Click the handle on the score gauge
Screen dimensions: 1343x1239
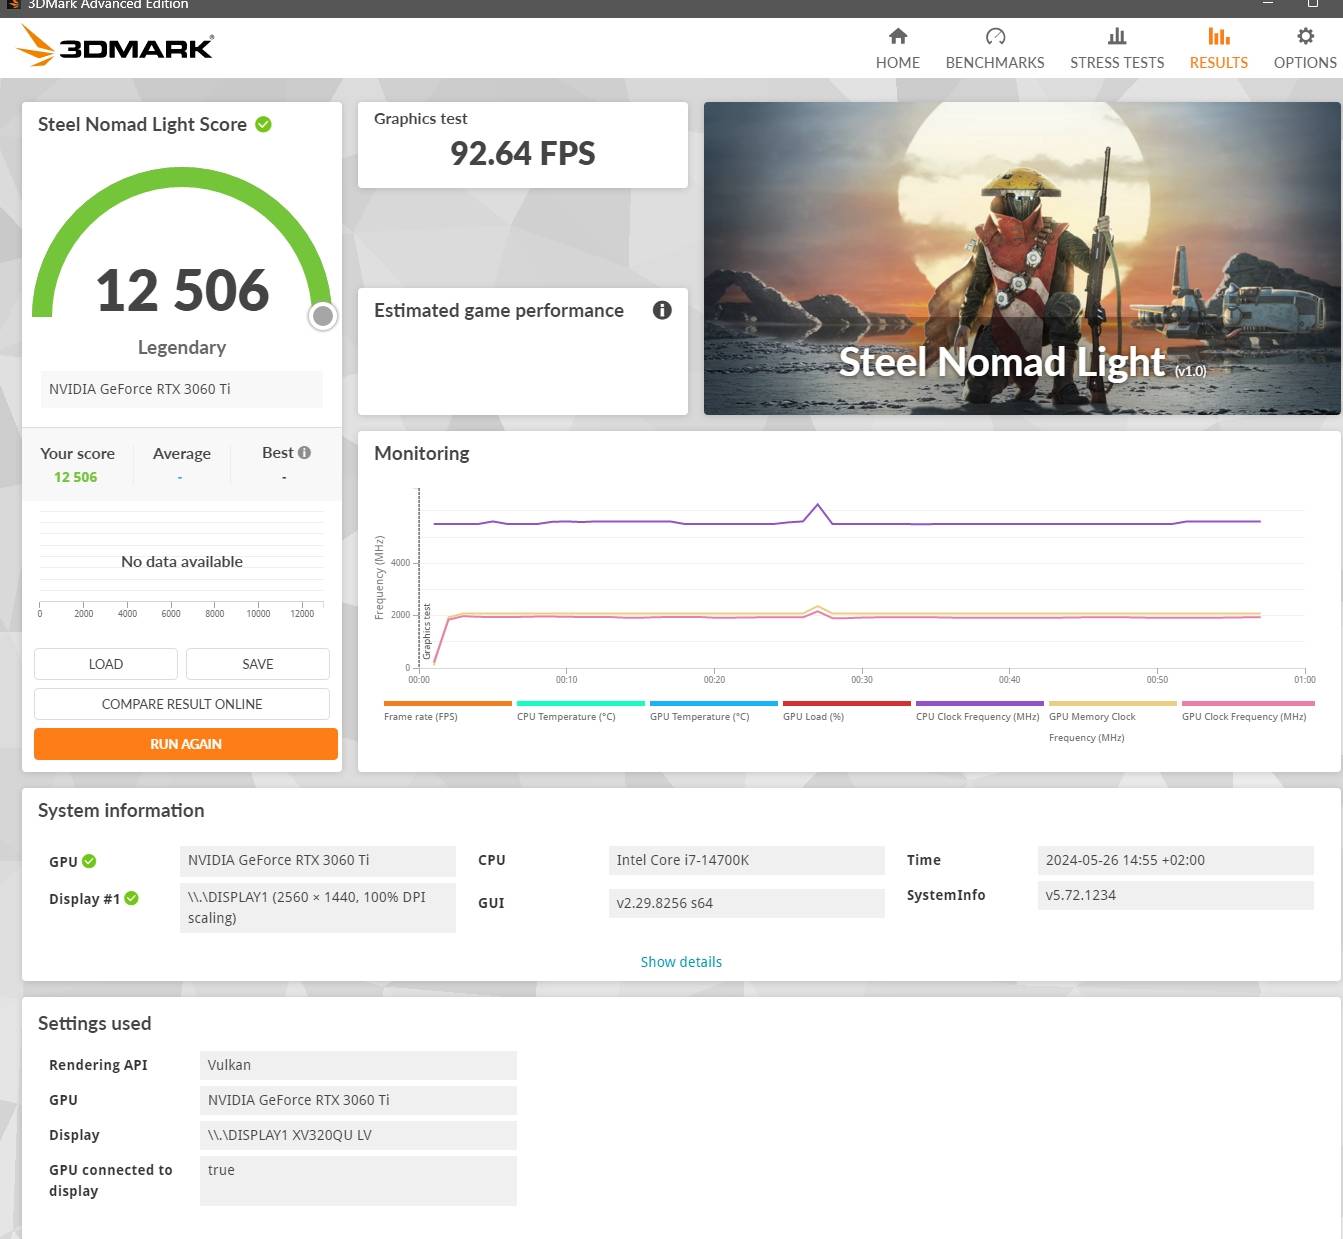coord(322,315)
